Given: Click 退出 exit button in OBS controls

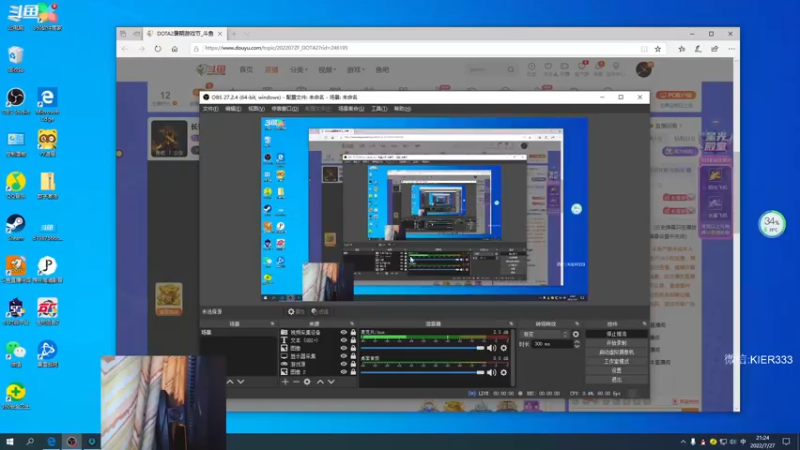Looking at the screenshot, I should point(616,380).
